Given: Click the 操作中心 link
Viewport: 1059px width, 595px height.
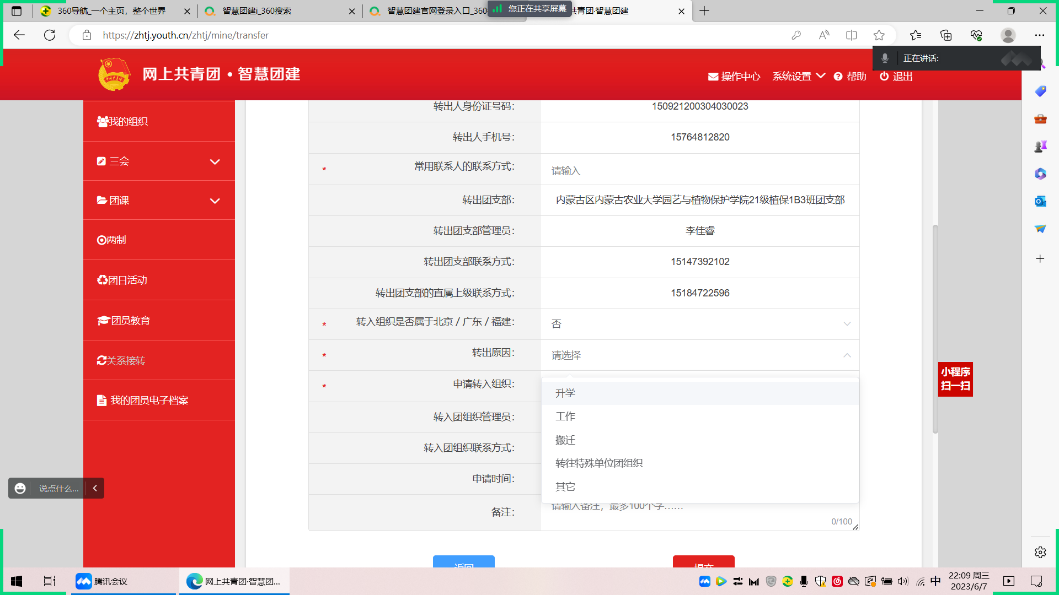Looking at the screenshot, I should coord(734,76).
